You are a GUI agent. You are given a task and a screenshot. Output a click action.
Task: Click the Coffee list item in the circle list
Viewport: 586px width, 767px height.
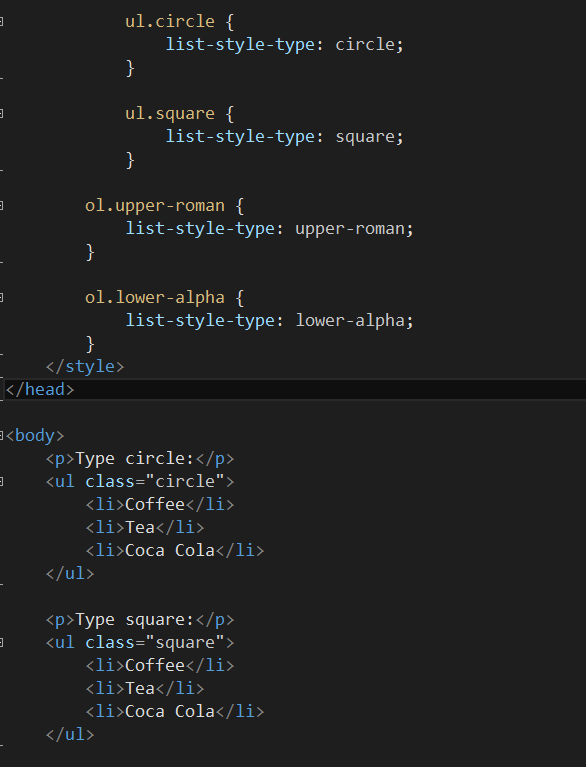pyautogui.click(x=160, y=504)
